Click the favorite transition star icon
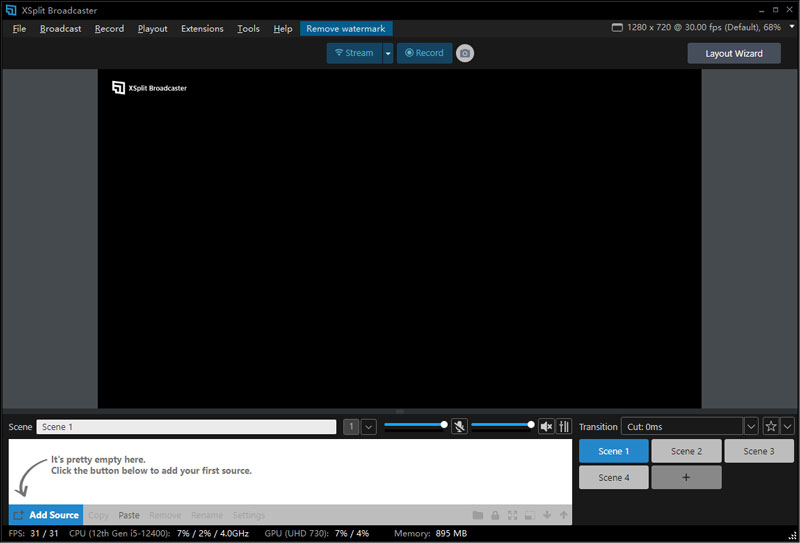 [x=771, y=426]
